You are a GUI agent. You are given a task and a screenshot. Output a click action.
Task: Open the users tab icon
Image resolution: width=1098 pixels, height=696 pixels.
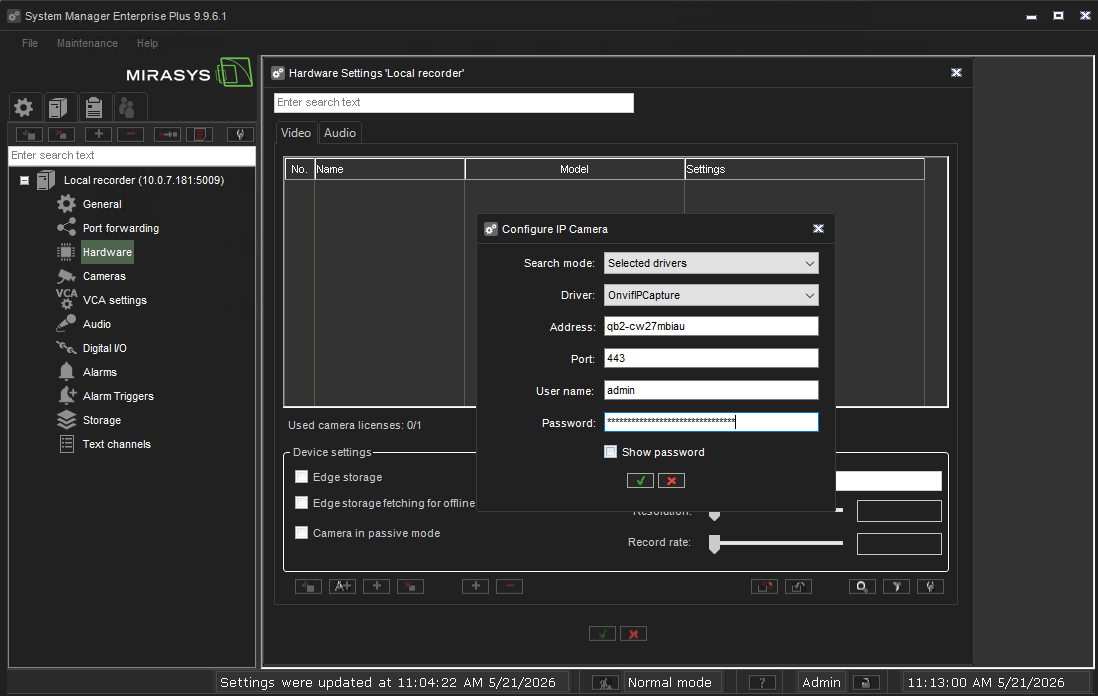pos(128,108)
